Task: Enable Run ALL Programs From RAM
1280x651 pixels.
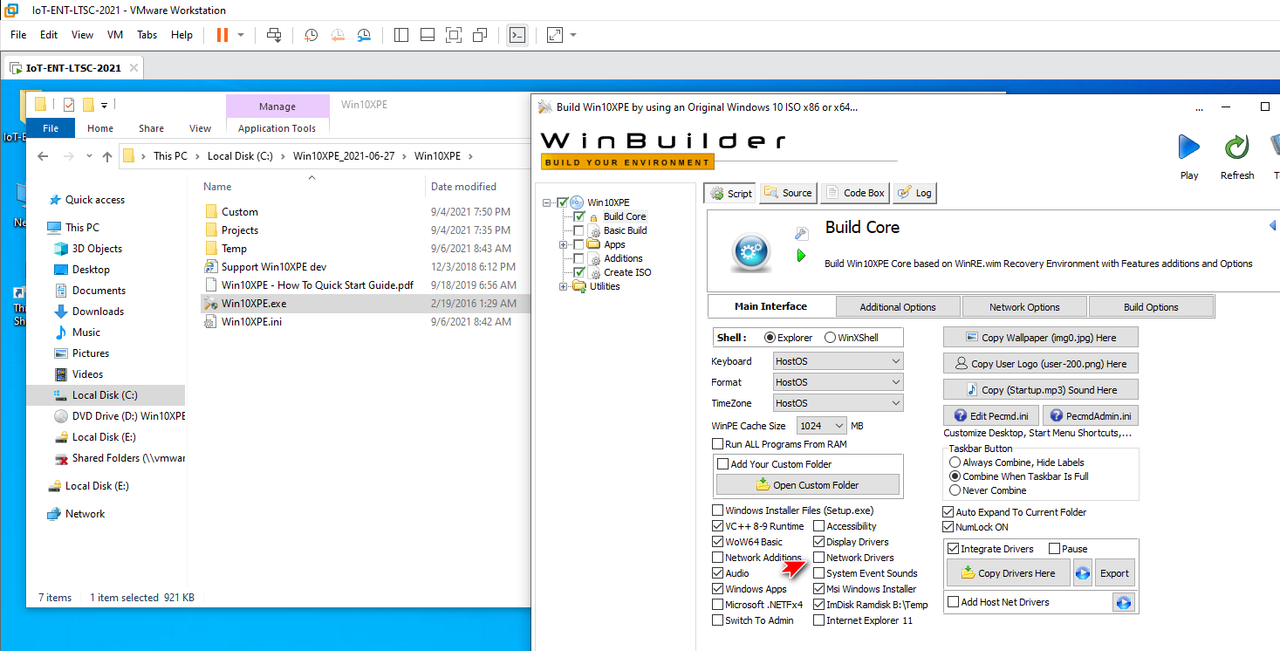Action: [717, 444]
